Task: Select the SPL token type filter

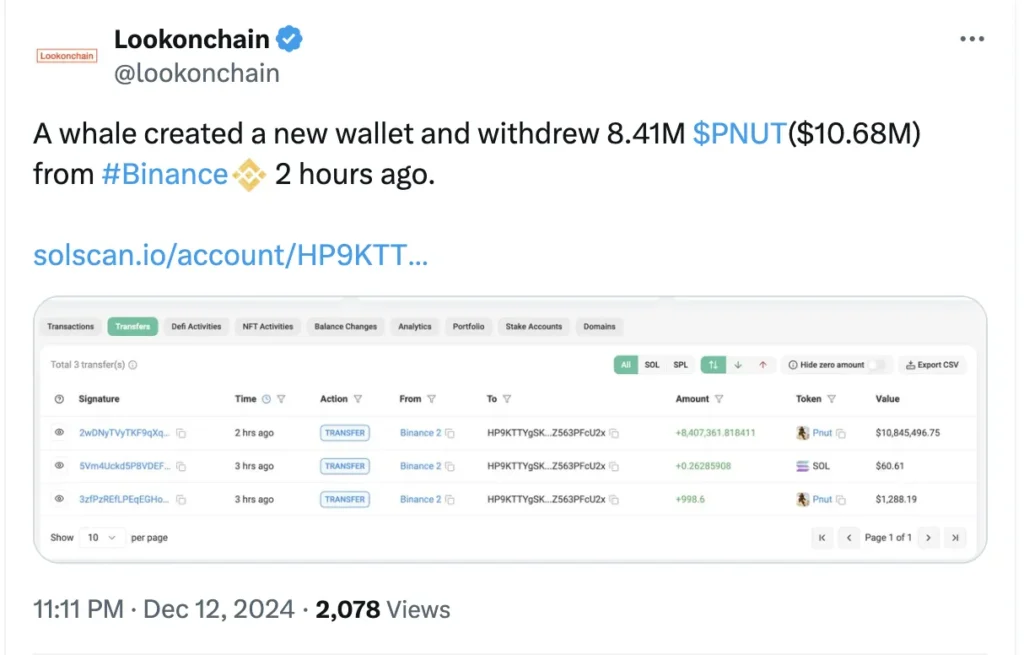Action: pos(680,366)
